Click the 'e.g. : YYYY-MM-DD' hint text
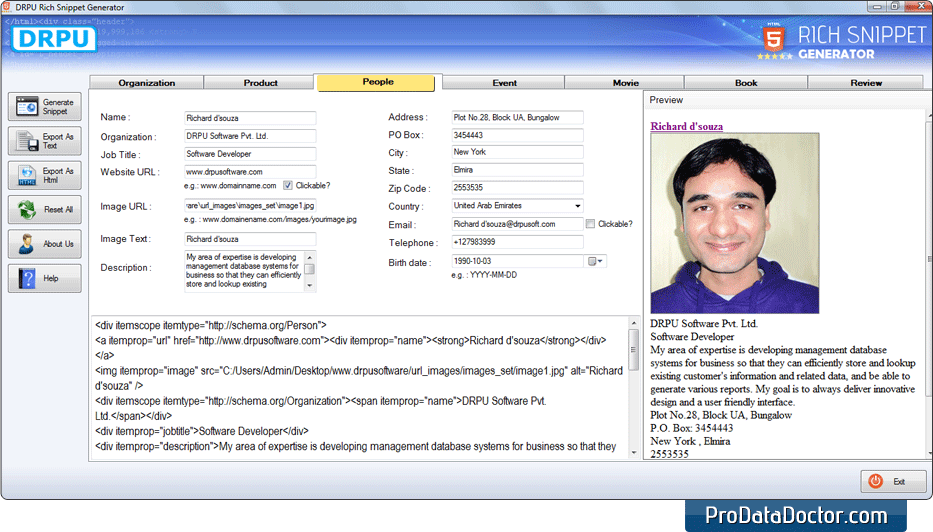The image size is (933, 532). (x=484, y=276)
